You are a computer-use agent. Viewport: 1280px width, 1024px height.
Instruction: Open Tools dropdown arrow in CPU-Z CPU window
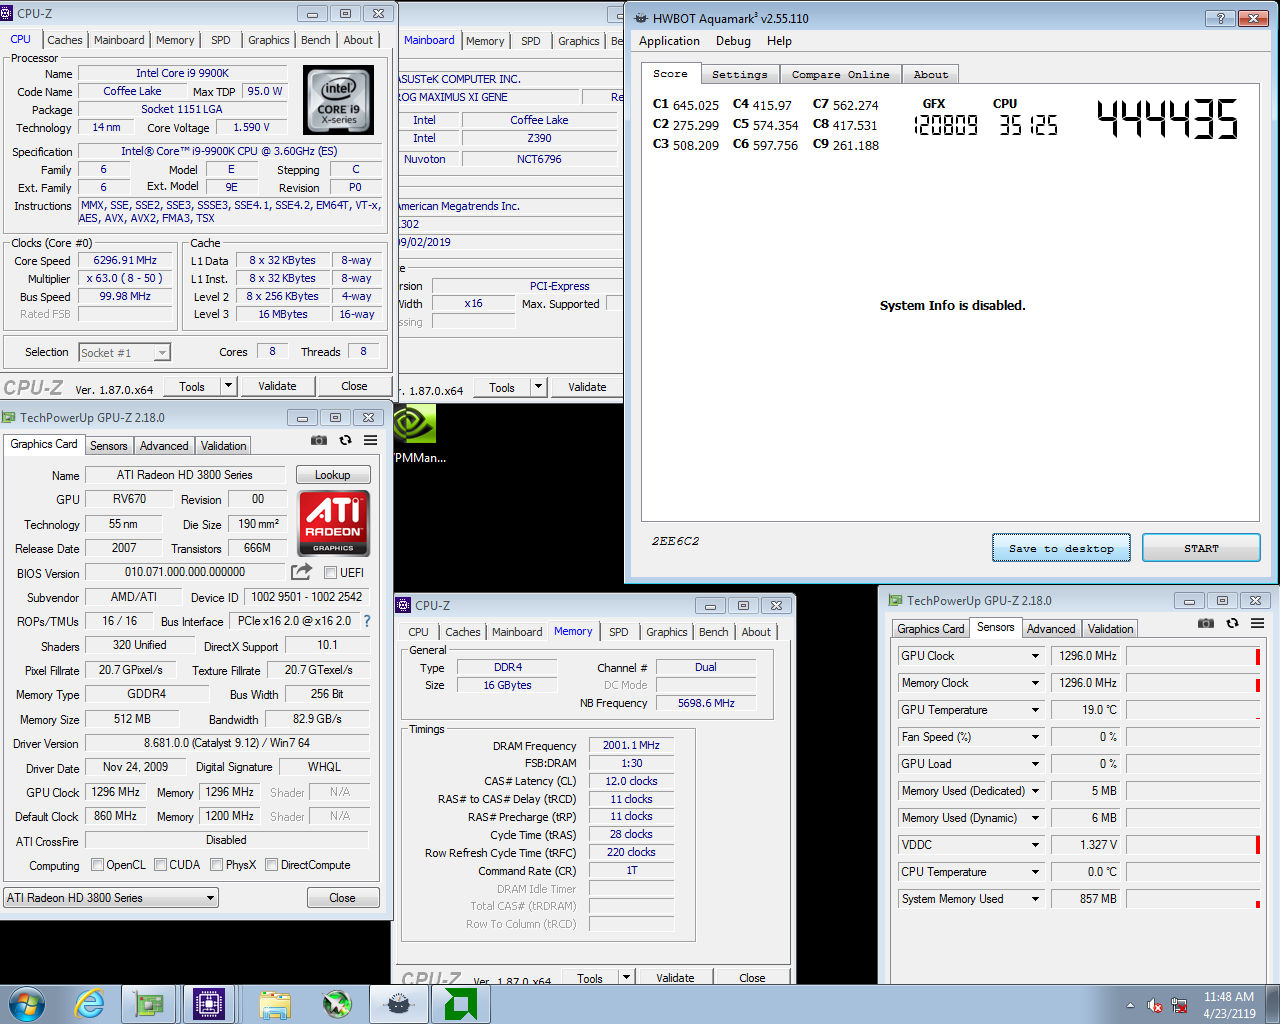pyautogui.click(x=228, y=386)
